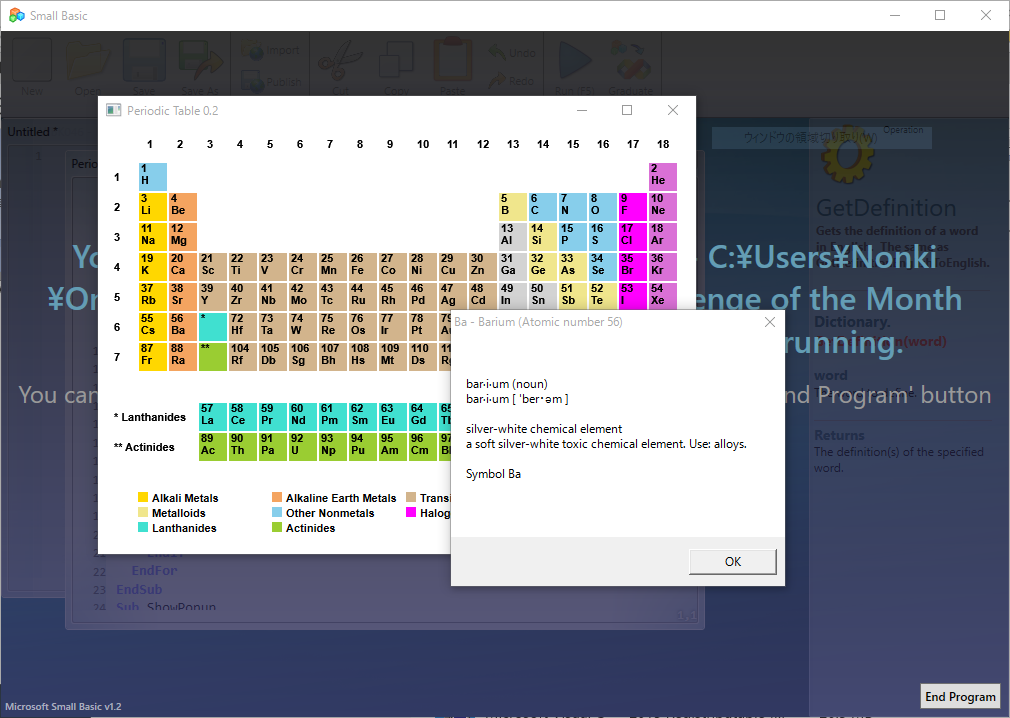Viewport: 1010px width, 718px height.
Task: Stop execution using End Program
Action: pyautogui.click(x=959, y=695)
